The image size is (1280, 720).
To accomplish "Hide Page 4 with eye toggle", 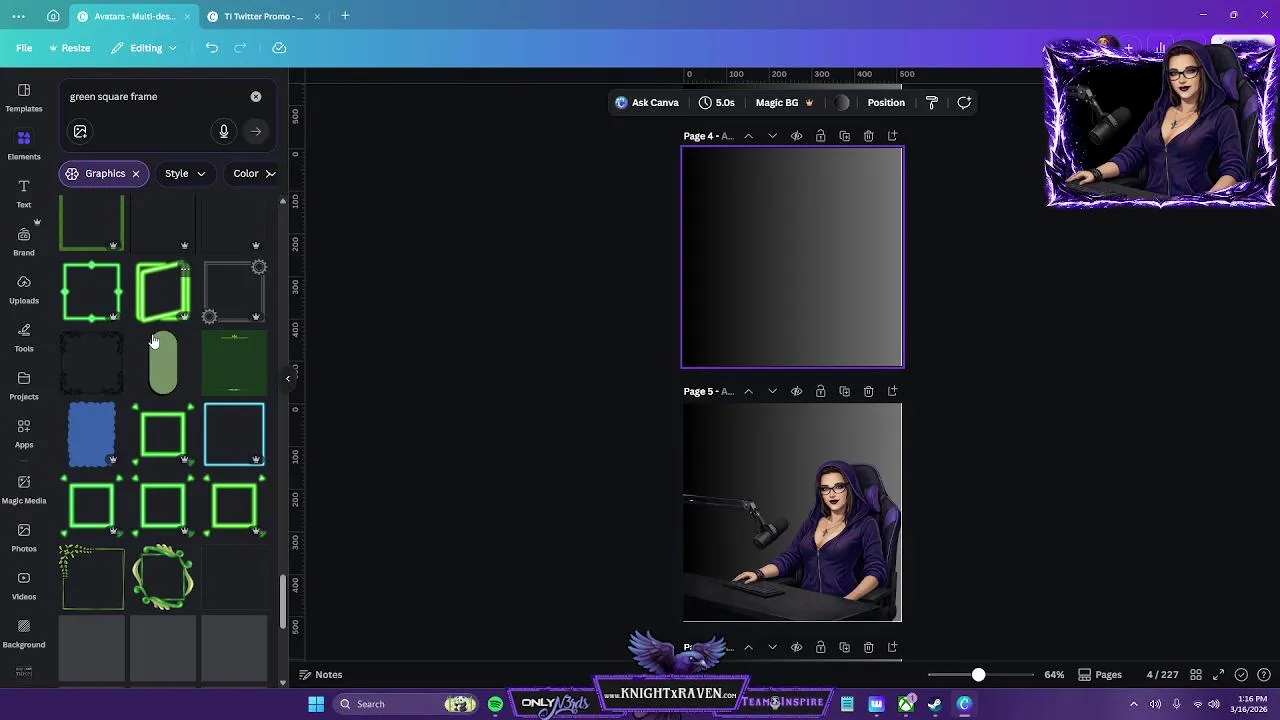I will click(796, 136).
